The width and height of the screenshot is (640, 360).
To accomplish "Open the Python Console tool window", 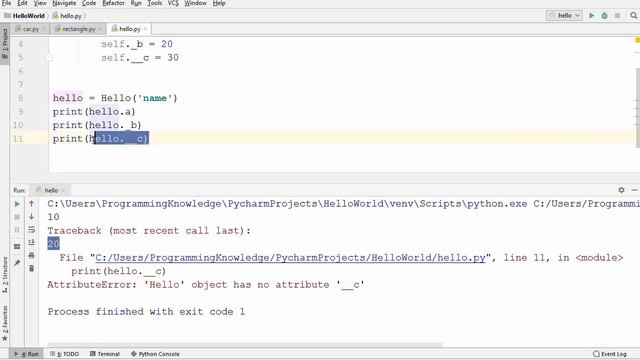I will click(x=155, y=354).
